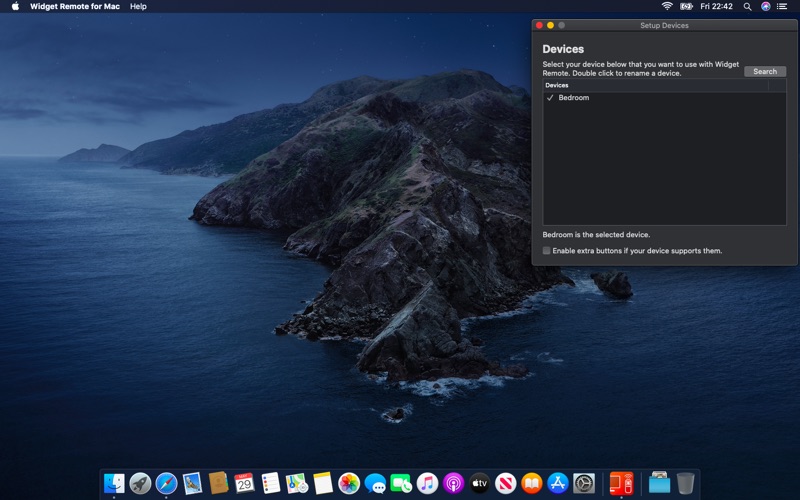The width and height of the screenshot is (800, 500).
Task: Open Notification Center icon
Action: click(784, 6)
